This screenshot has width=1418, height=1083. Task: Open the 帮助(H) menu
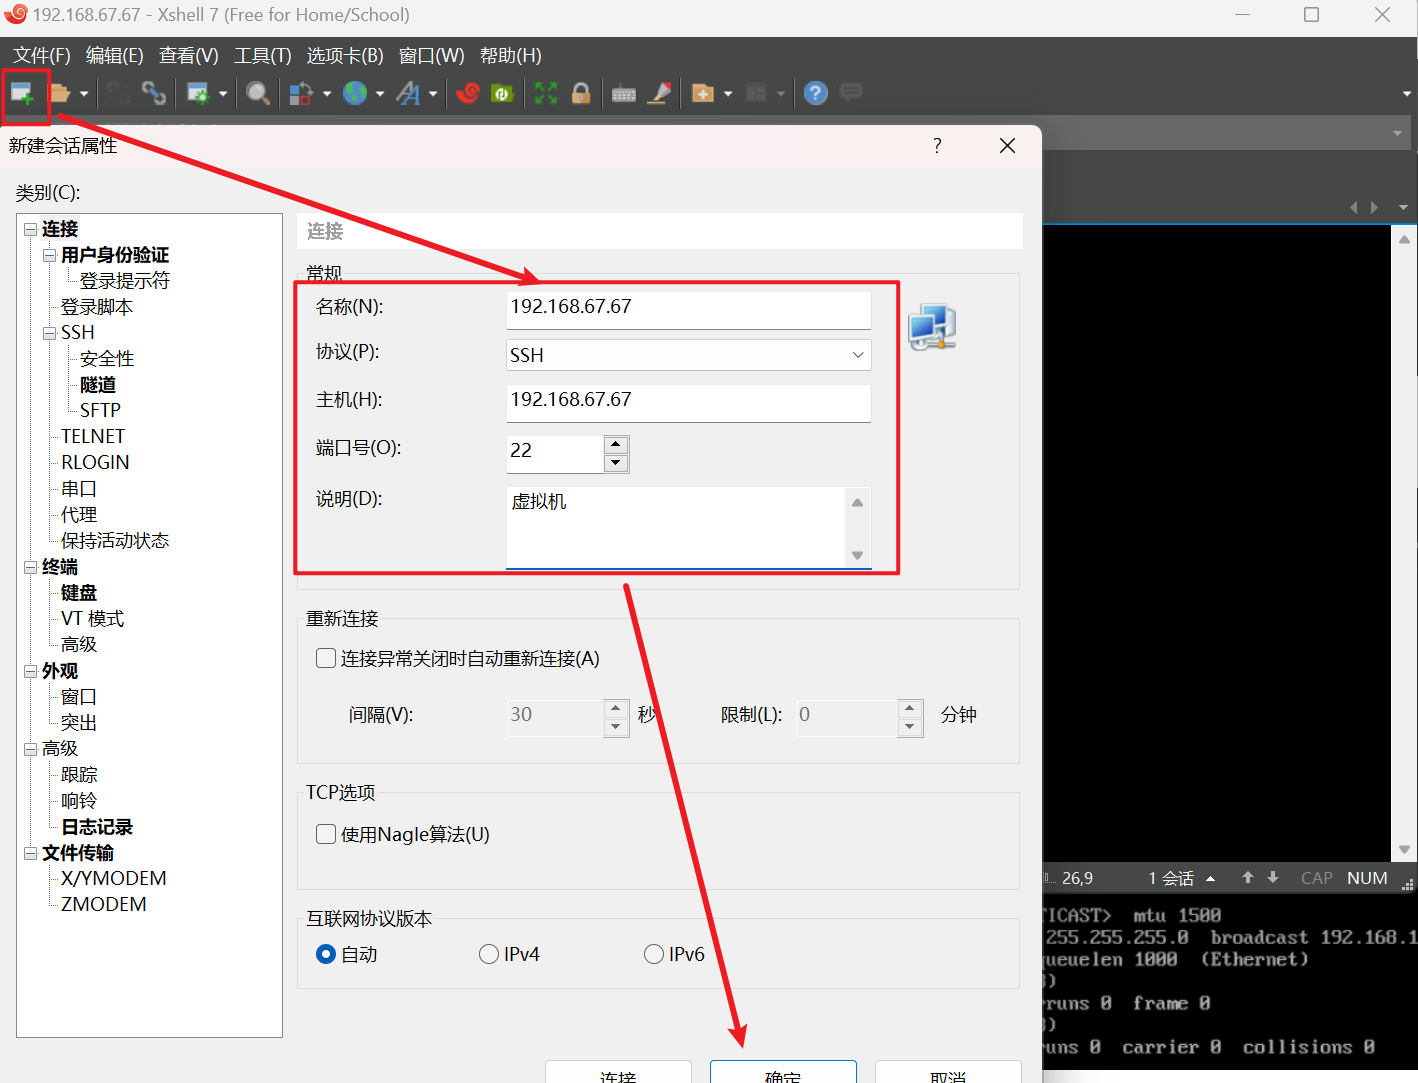510,55
